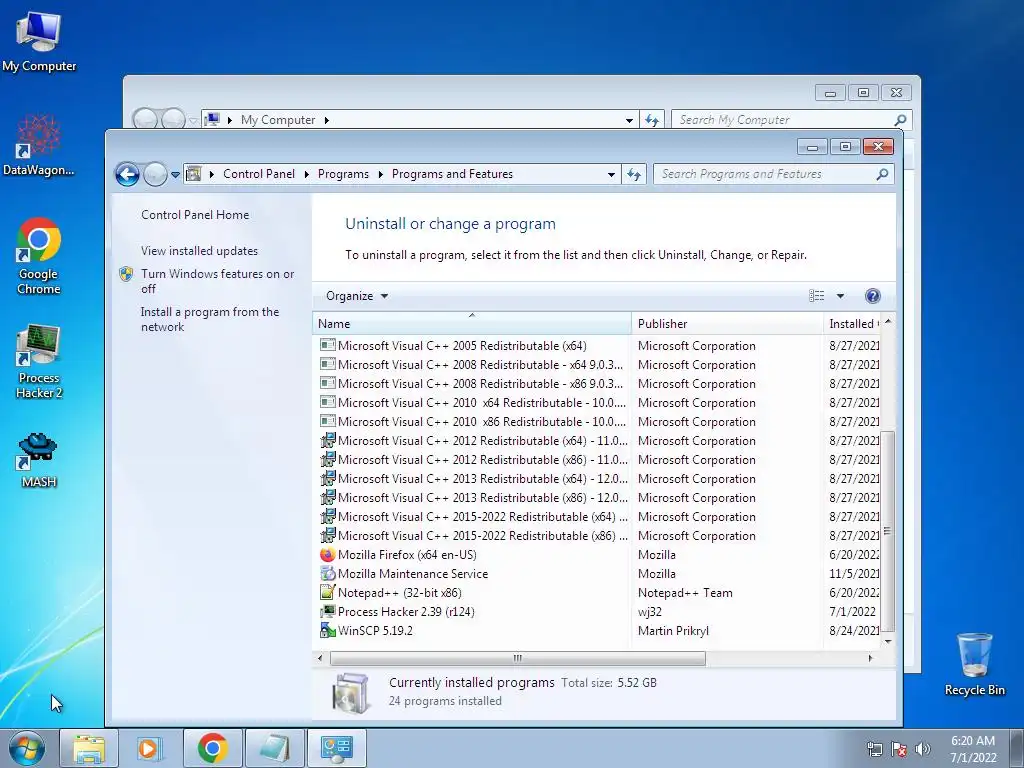Screen dimensions: 1024x768
Task: Expand the arrow after Control Panel breadcrumb
Action: (306, 174)
